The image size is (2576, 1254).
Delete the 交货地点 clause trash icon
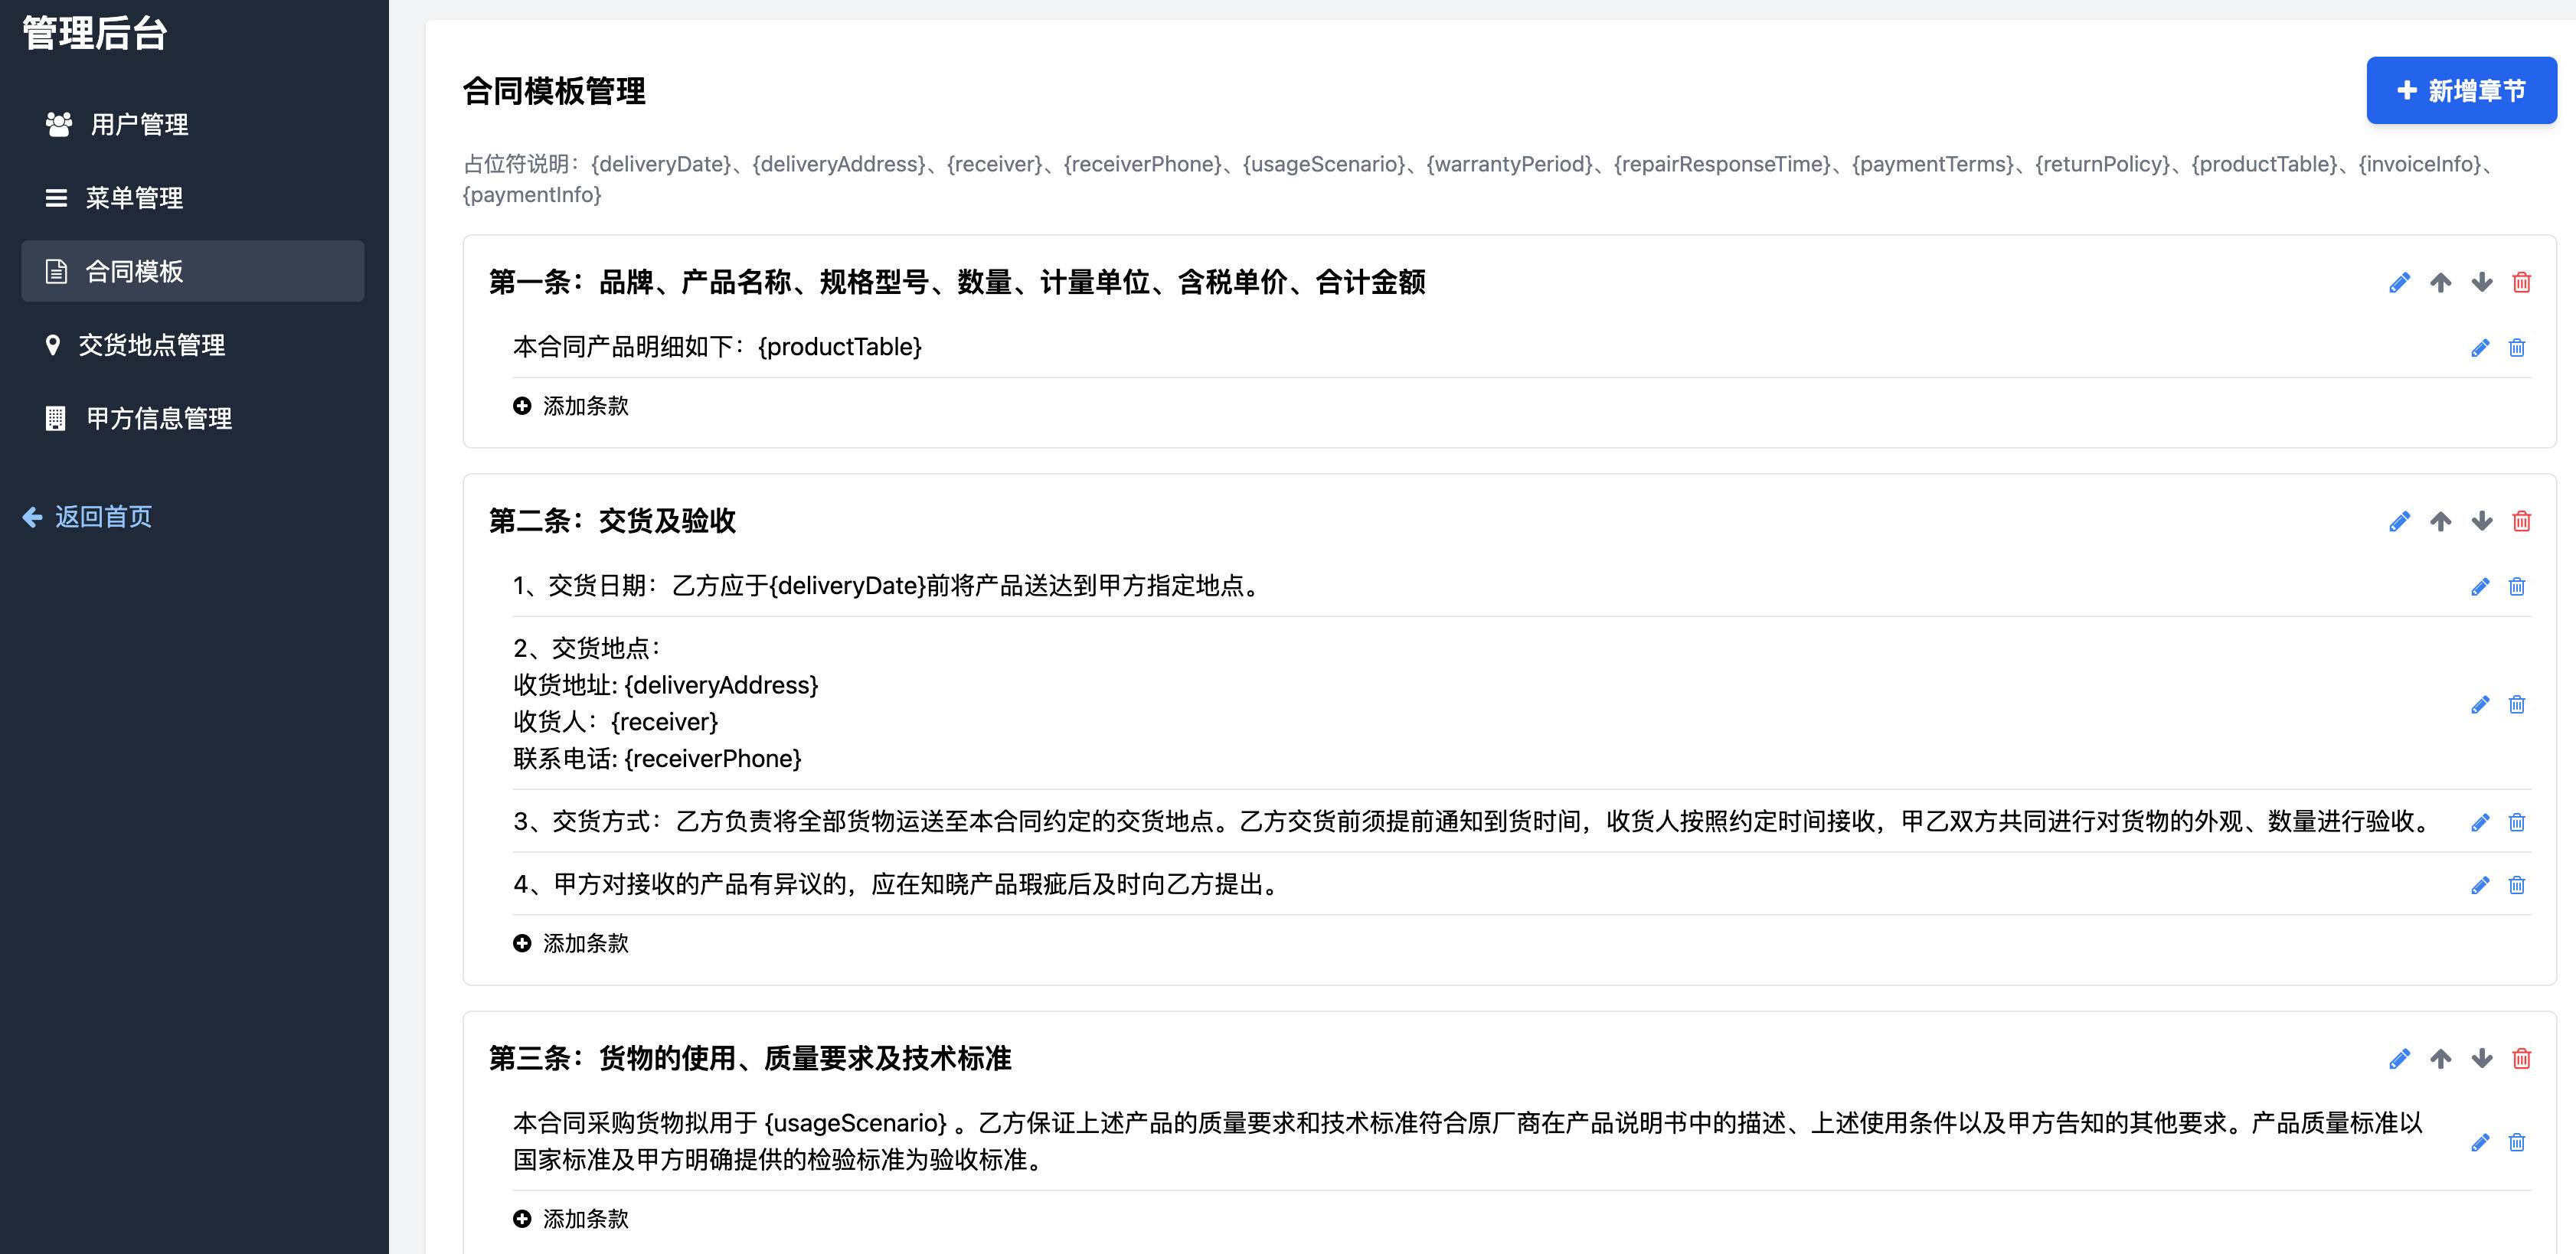pyautogui.click(x=2517, y=705)
